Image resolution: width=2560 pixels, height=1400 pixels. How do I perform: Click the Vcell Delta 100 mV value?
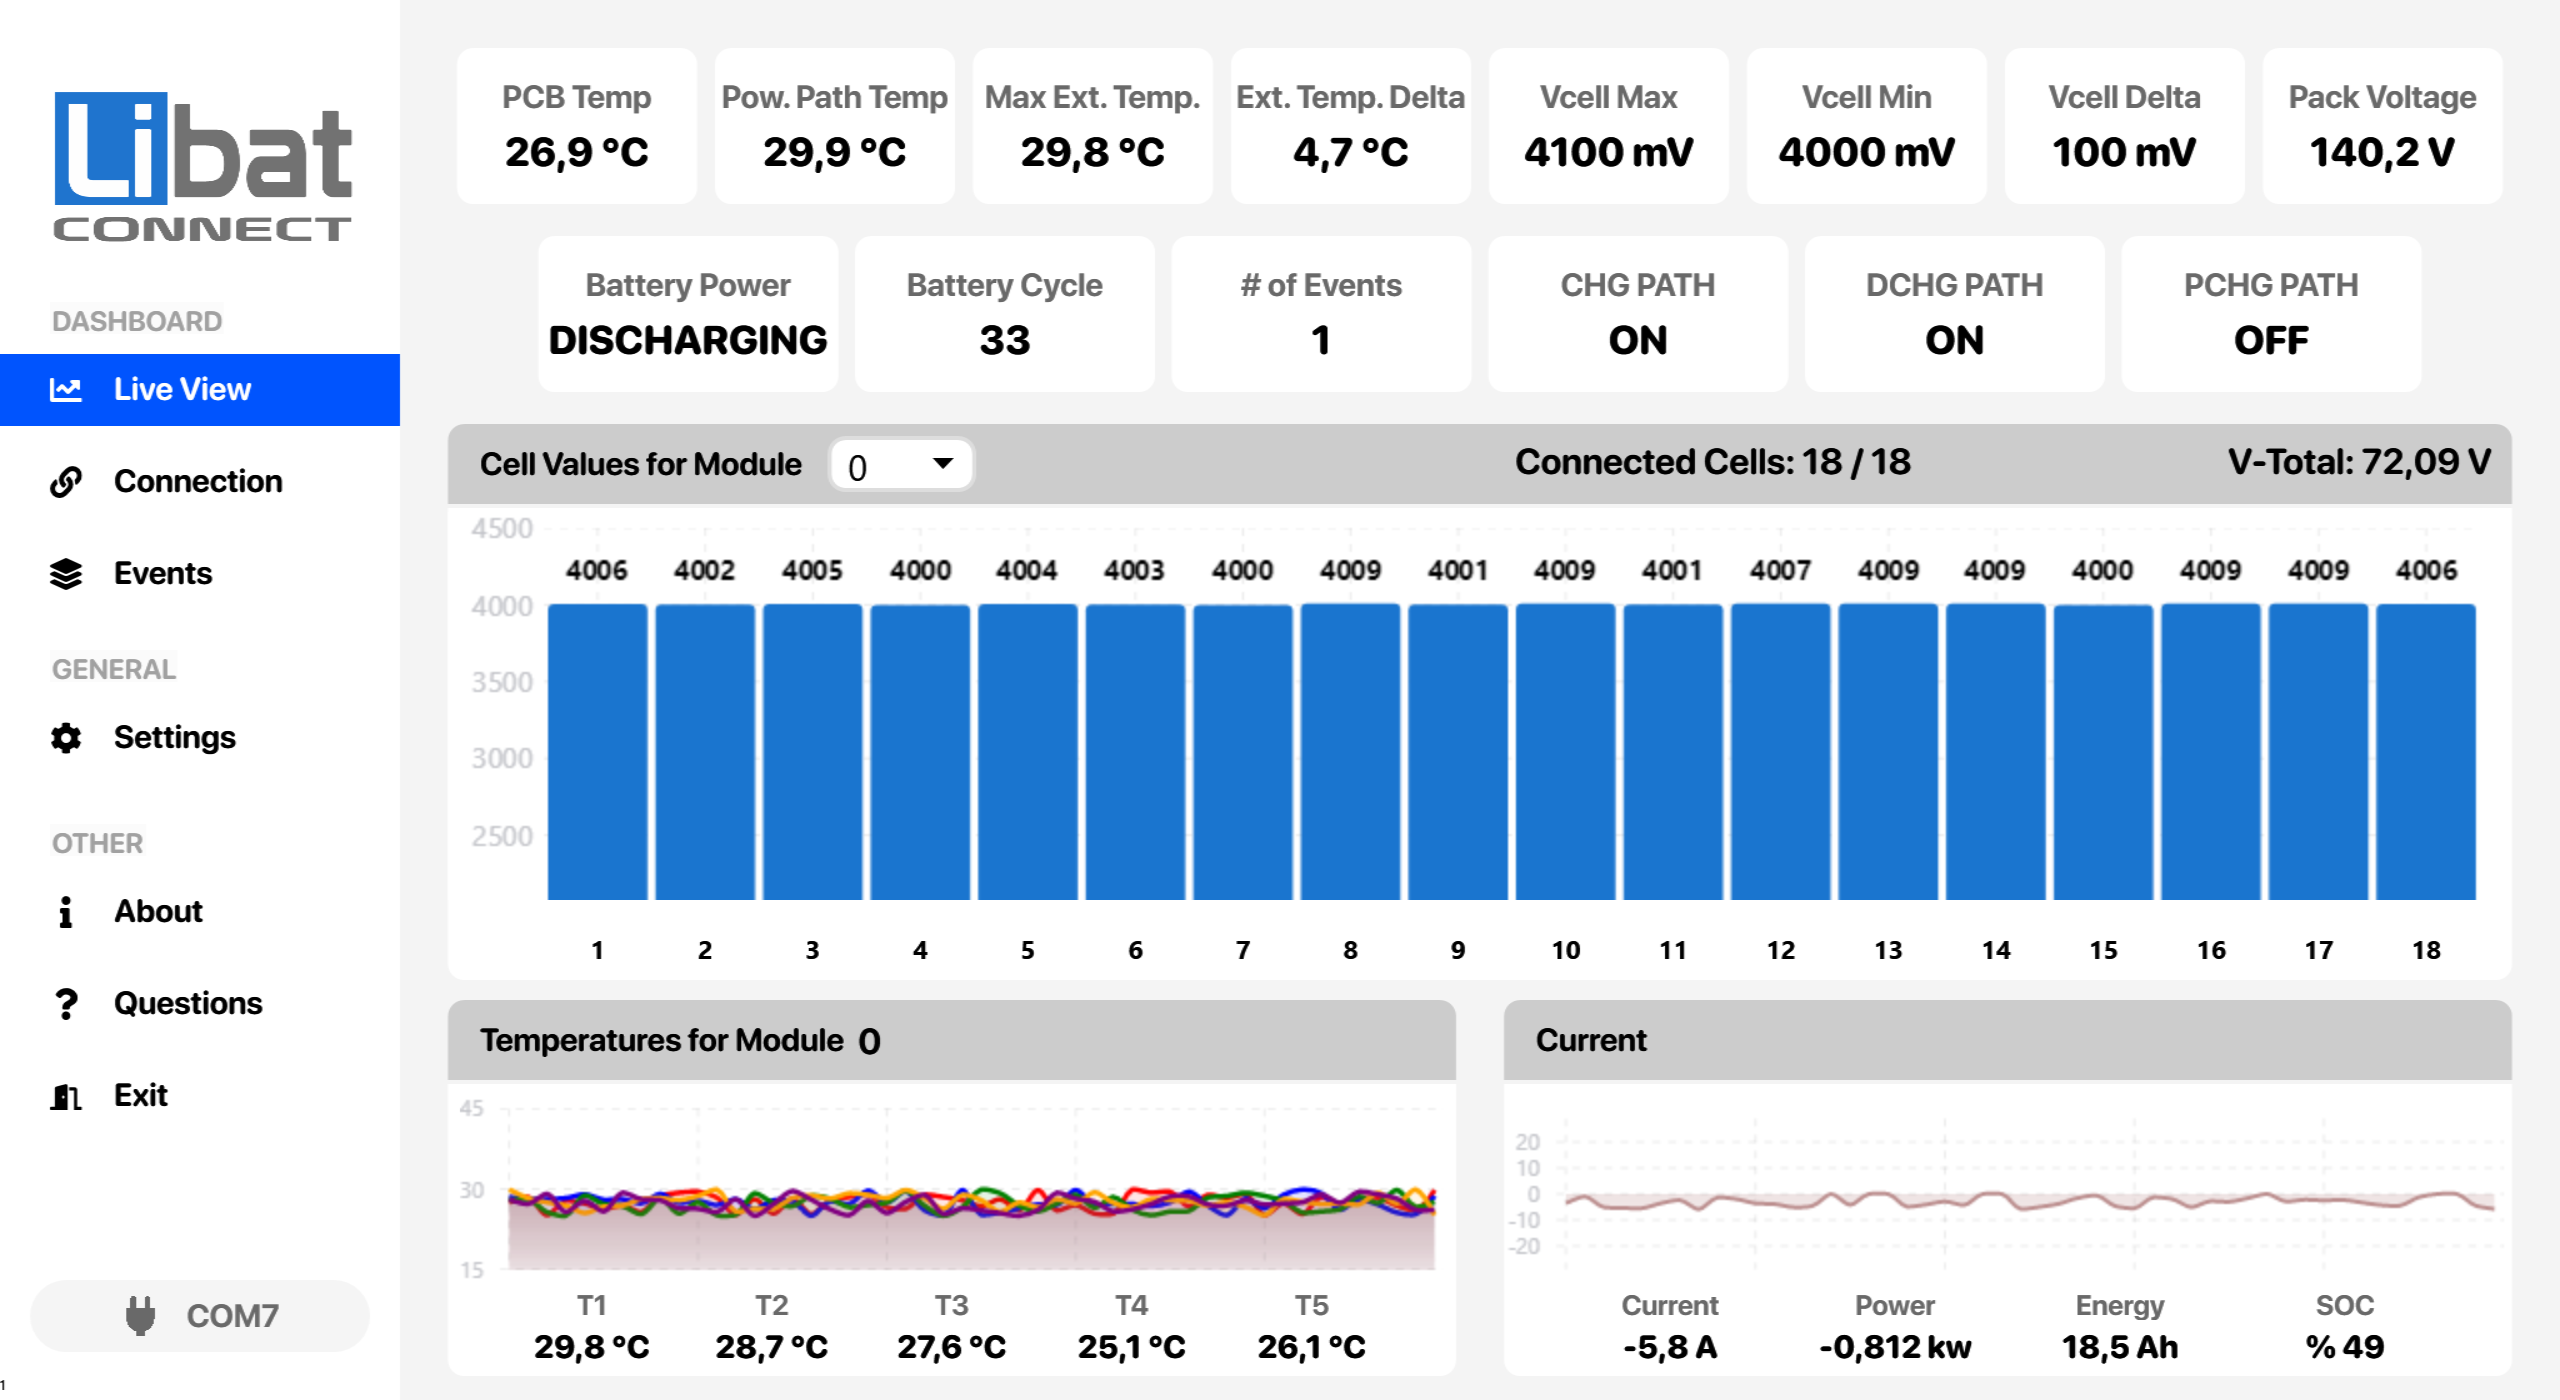coord(2124,153)
